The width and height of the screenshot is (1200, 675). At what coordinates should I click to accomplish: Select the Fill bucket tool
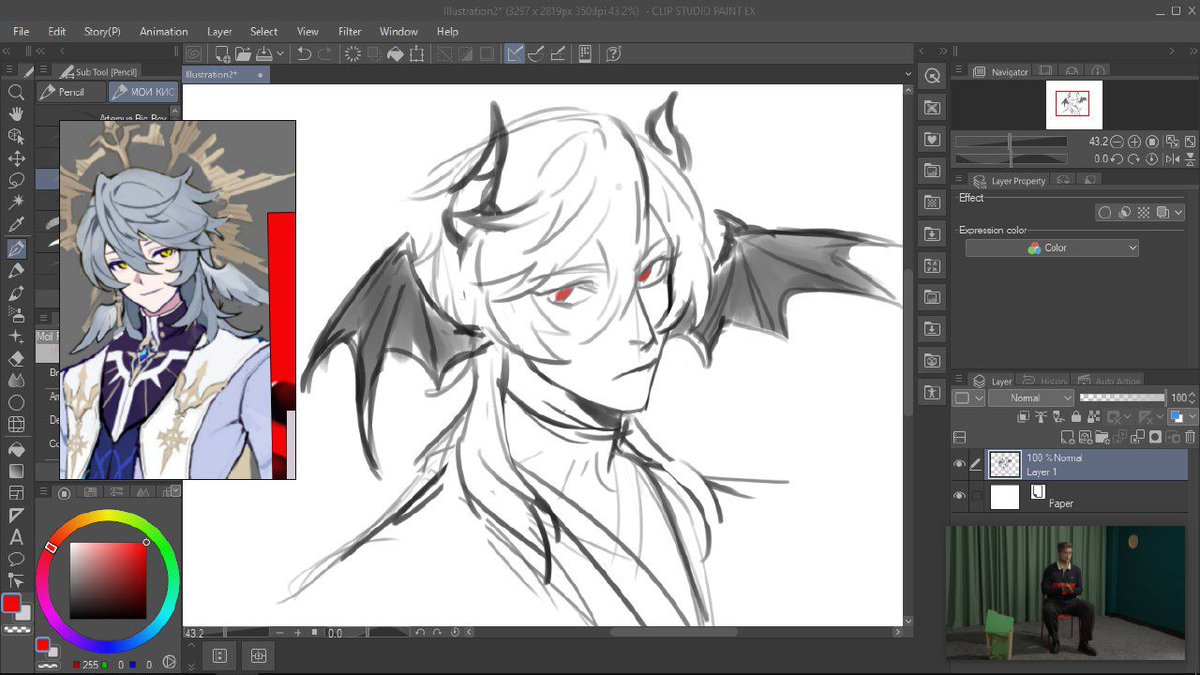point(16,448)
